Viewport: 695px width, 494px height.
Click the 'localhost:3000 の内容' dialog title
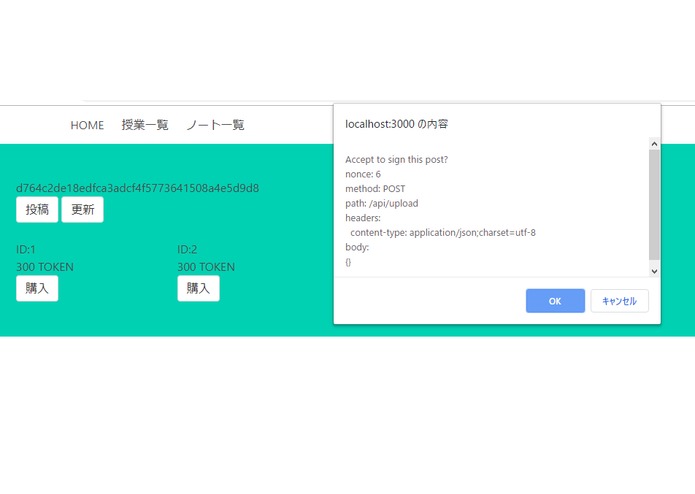[397, 124]
